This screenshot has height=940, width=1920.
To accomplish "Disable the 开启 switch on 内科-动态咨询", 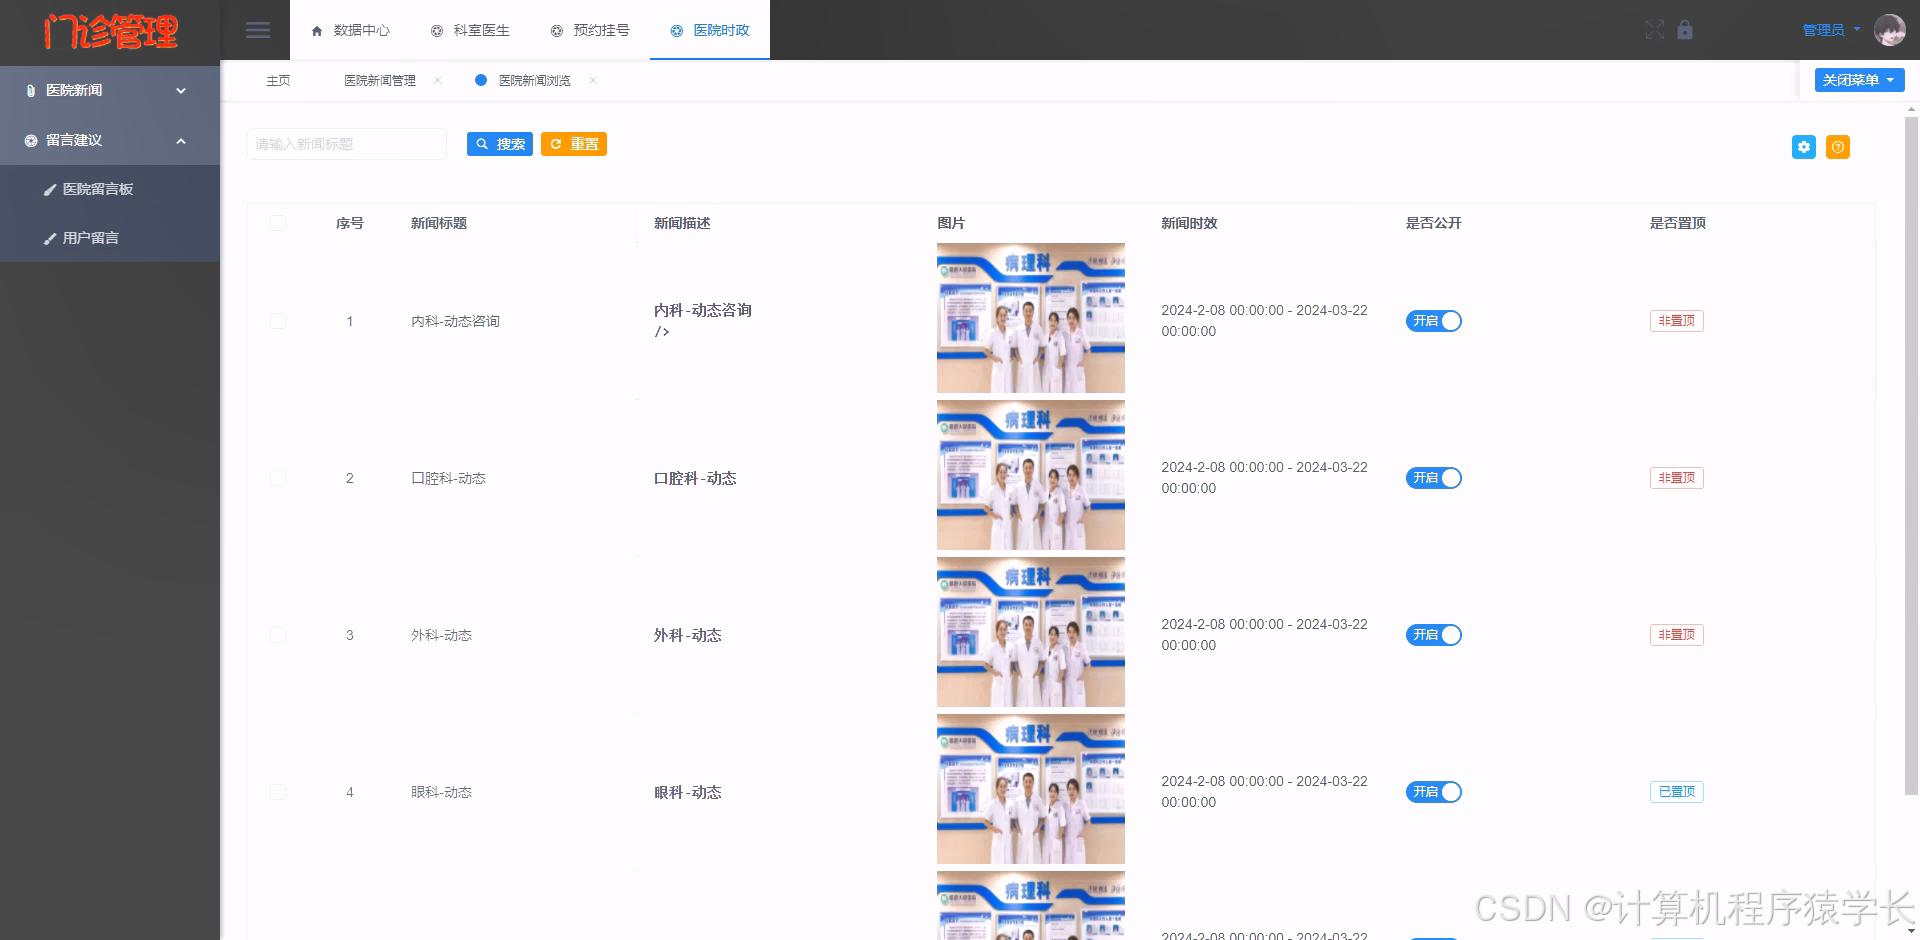I will 1433,321.
